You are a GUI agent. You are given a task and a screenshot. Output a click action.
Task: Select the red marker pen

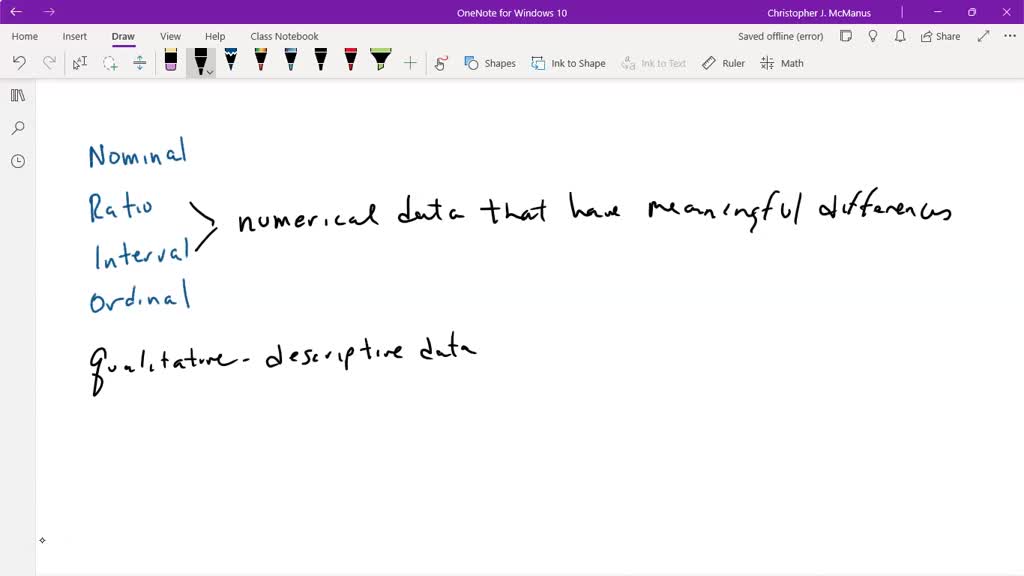[350, 62]
